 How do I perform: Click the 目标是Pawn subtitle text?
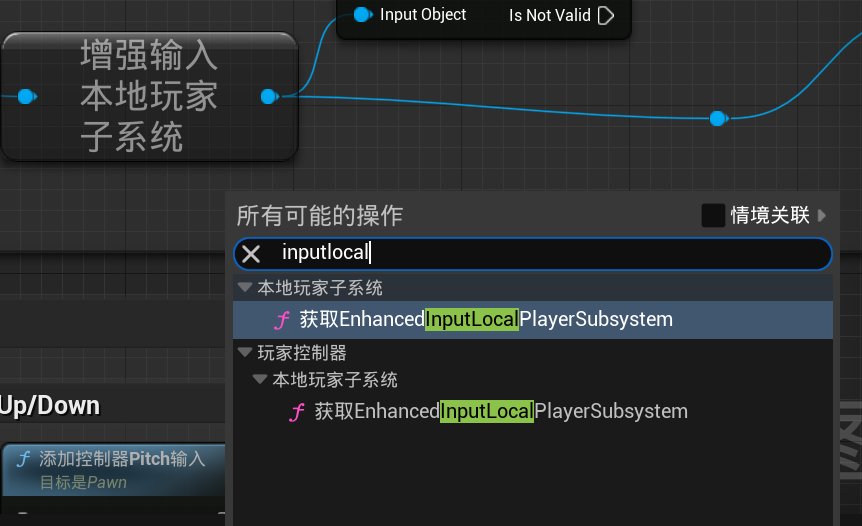coord(83,483)
